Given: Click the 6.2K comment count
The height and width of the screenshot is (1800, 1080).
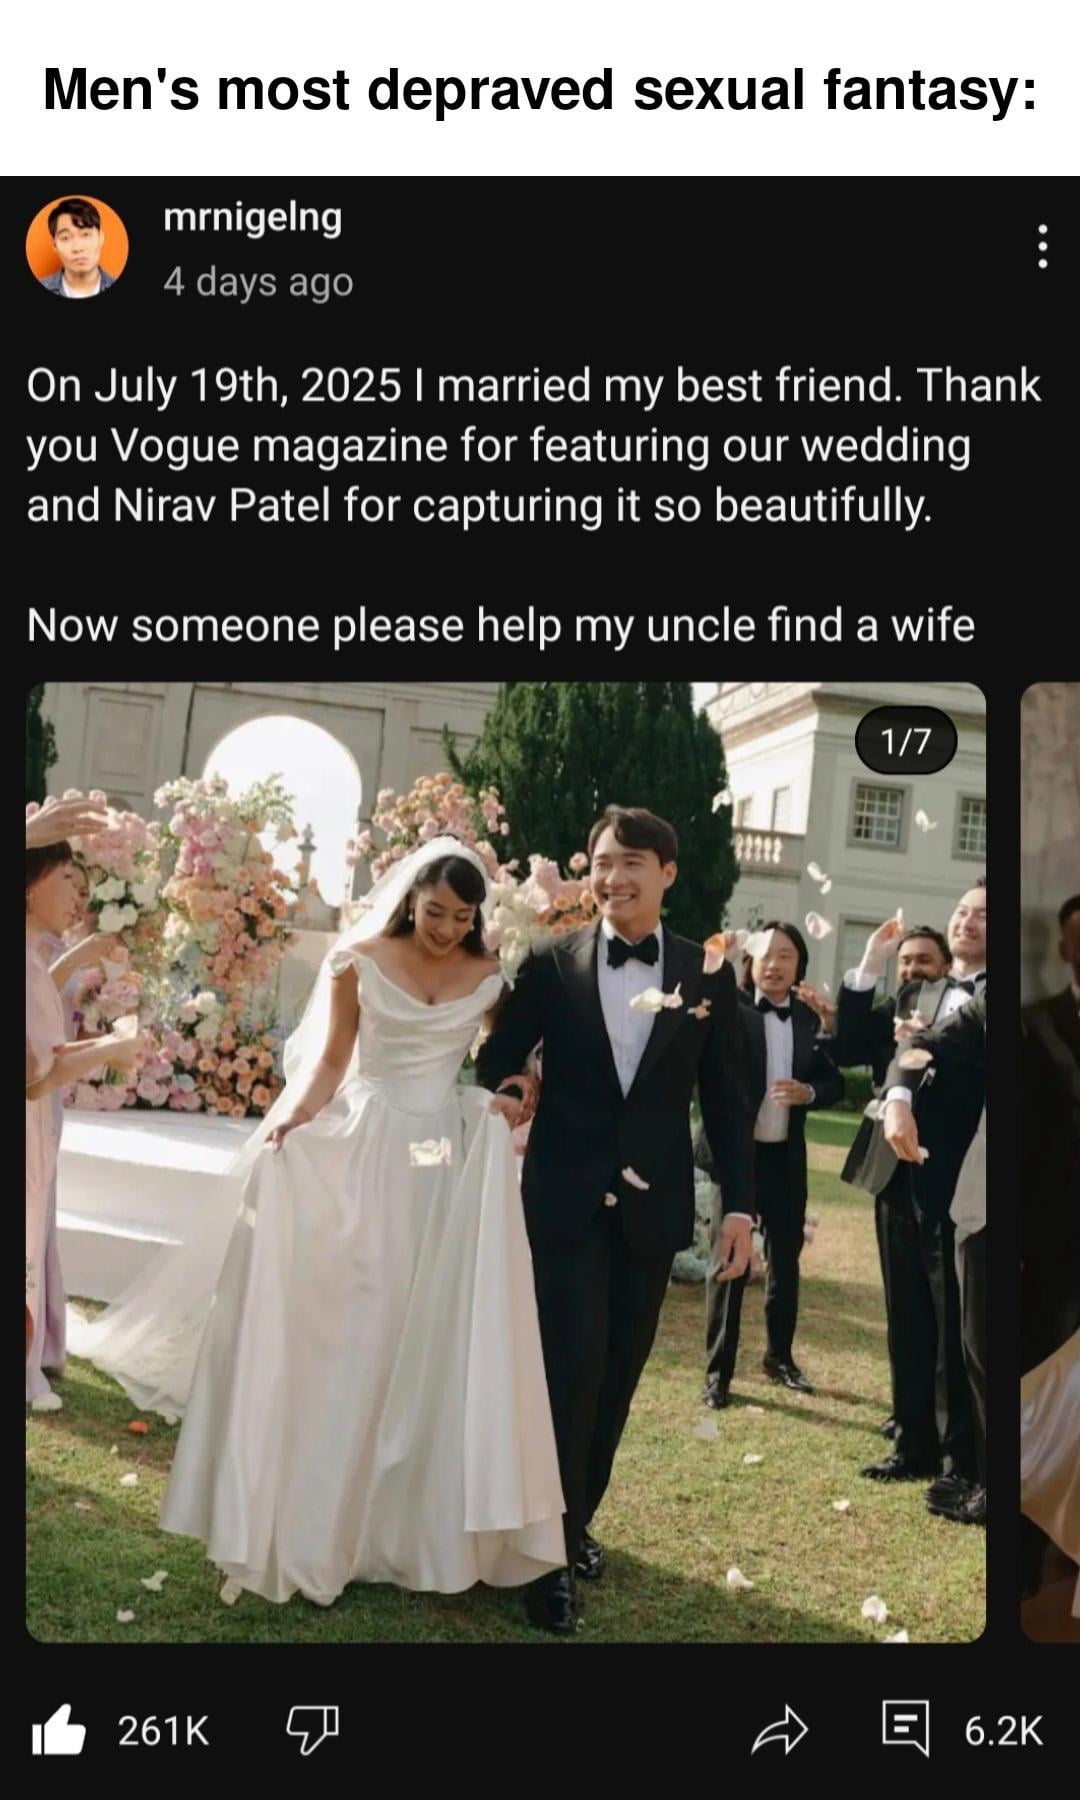Looking at the screenshot, I should tap(1003, 1731).
